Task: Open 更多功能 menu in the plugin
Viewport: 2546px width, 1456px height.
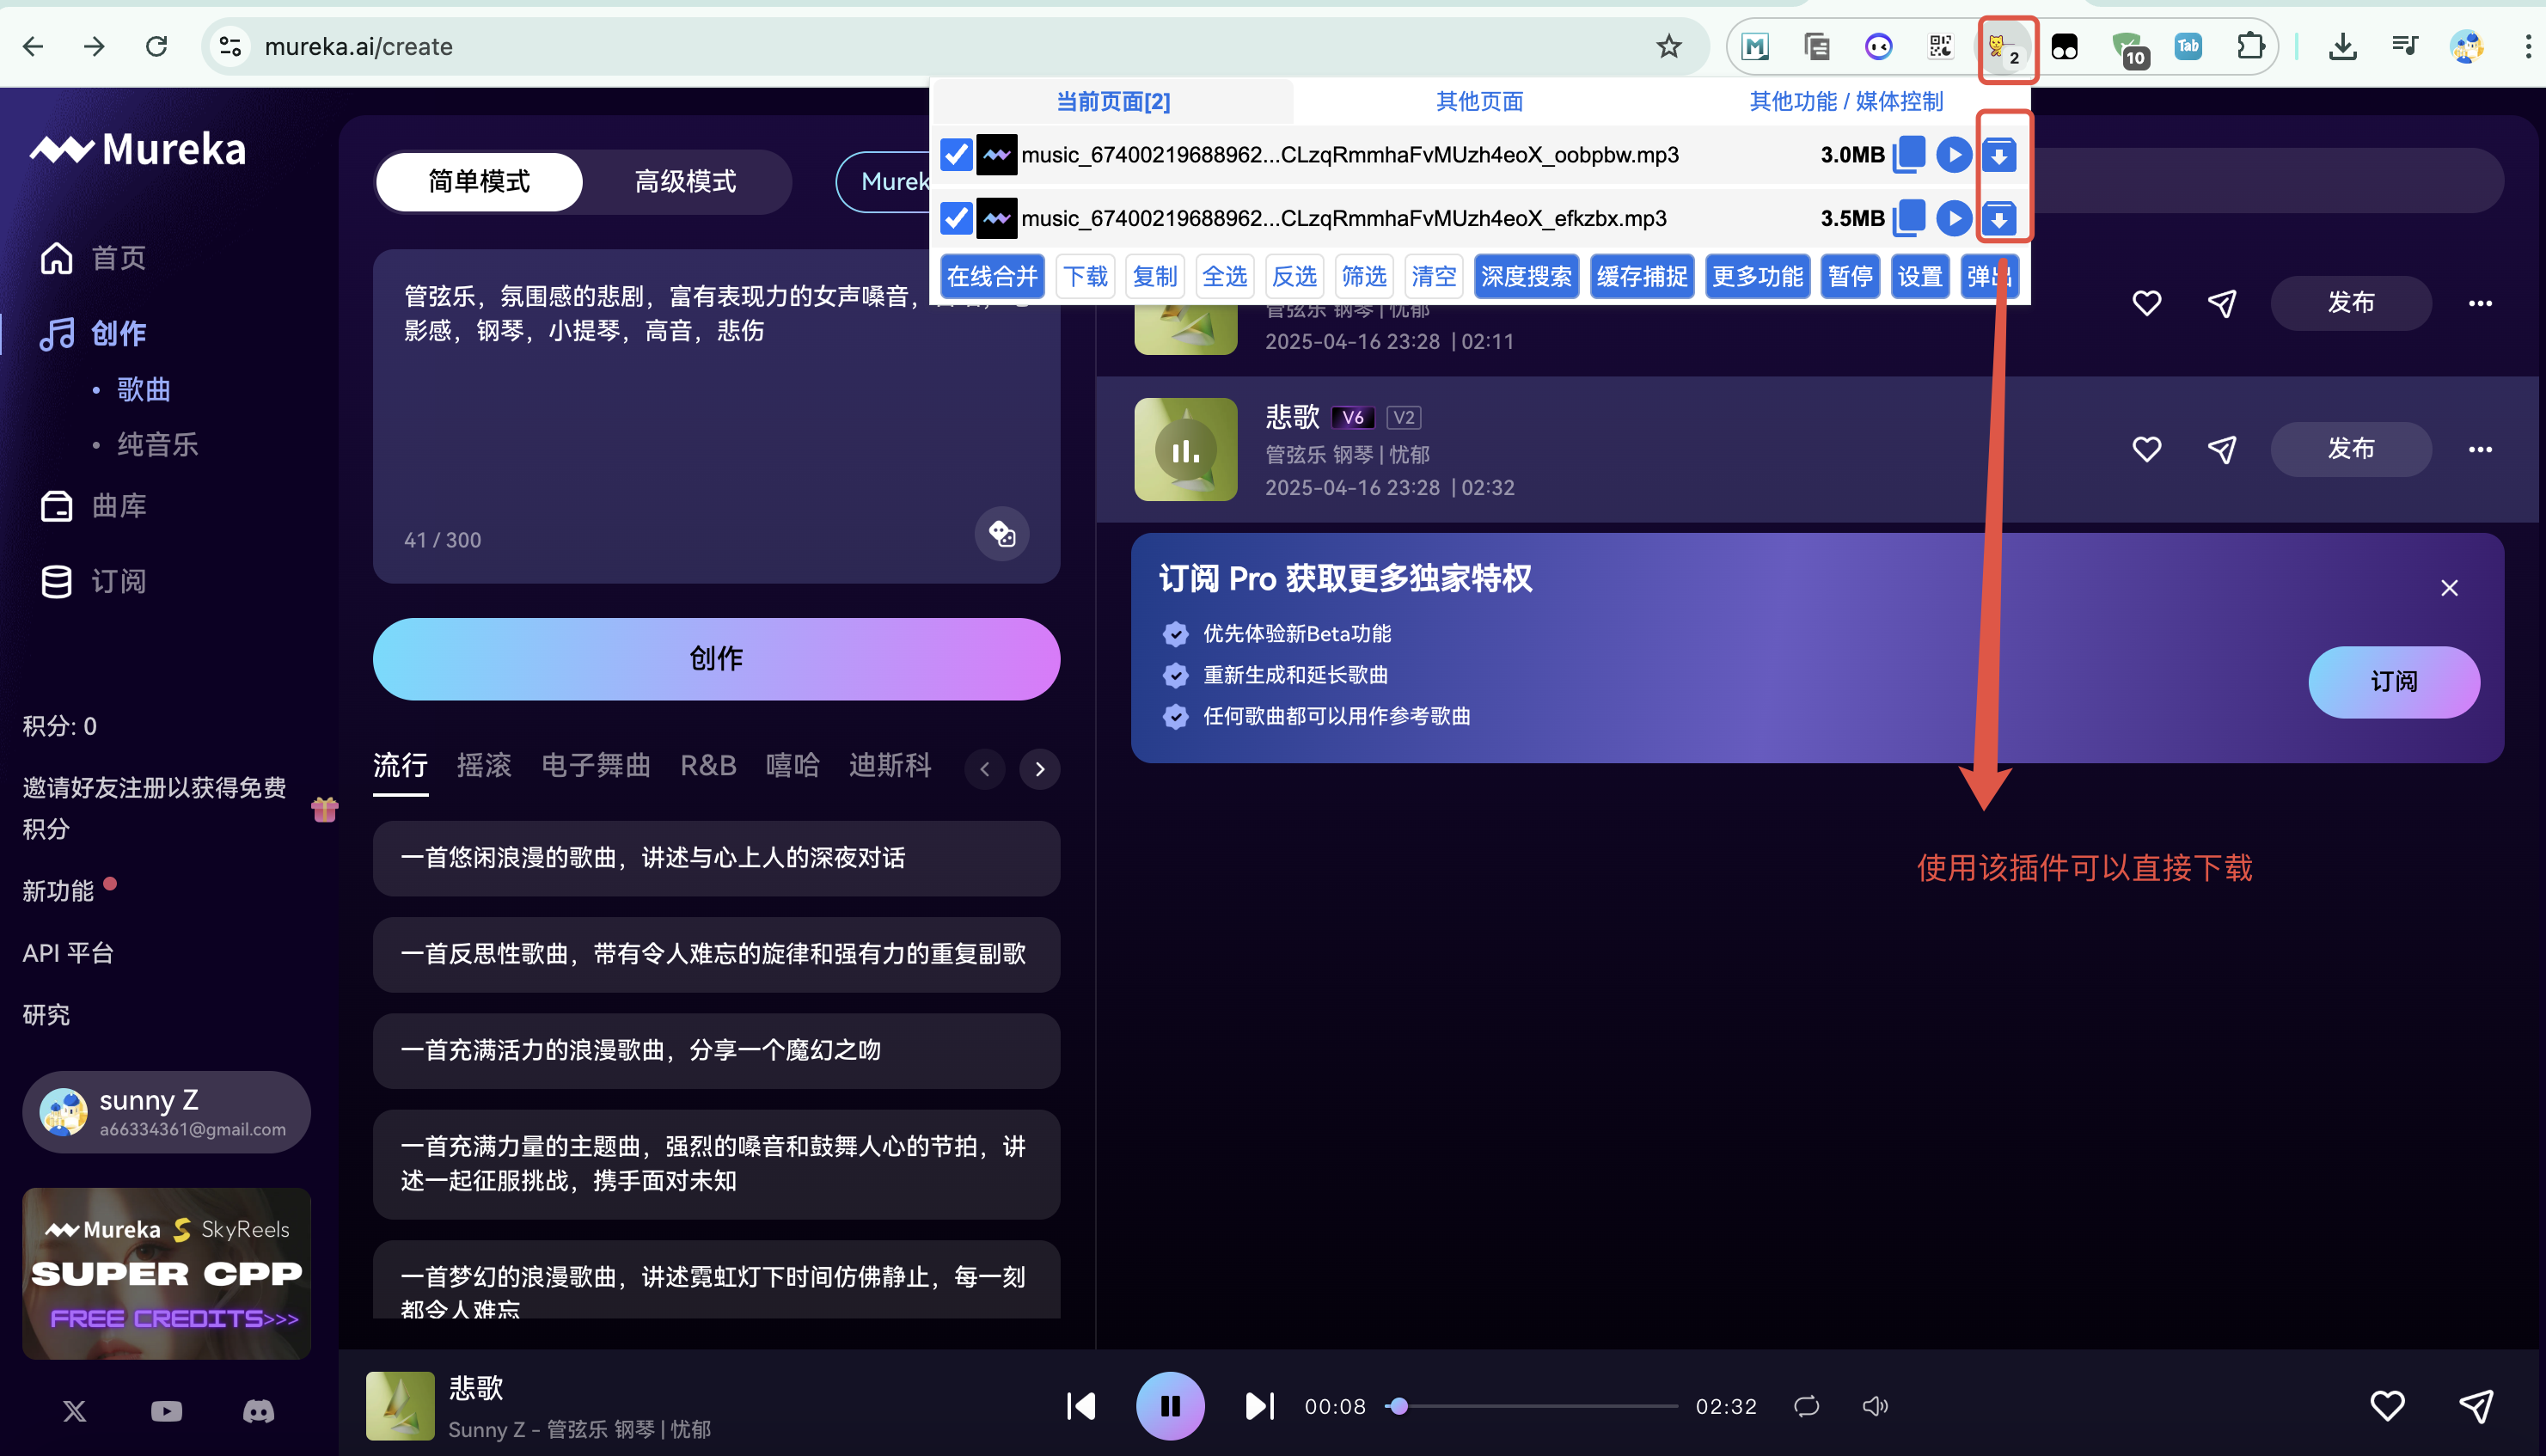Action: point(1756,277)
